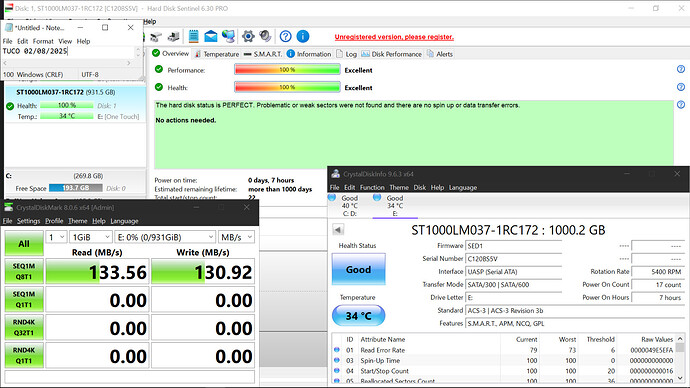
Task: Expand the 1GiB test size dropdown
Action: [x=91, y=237]
